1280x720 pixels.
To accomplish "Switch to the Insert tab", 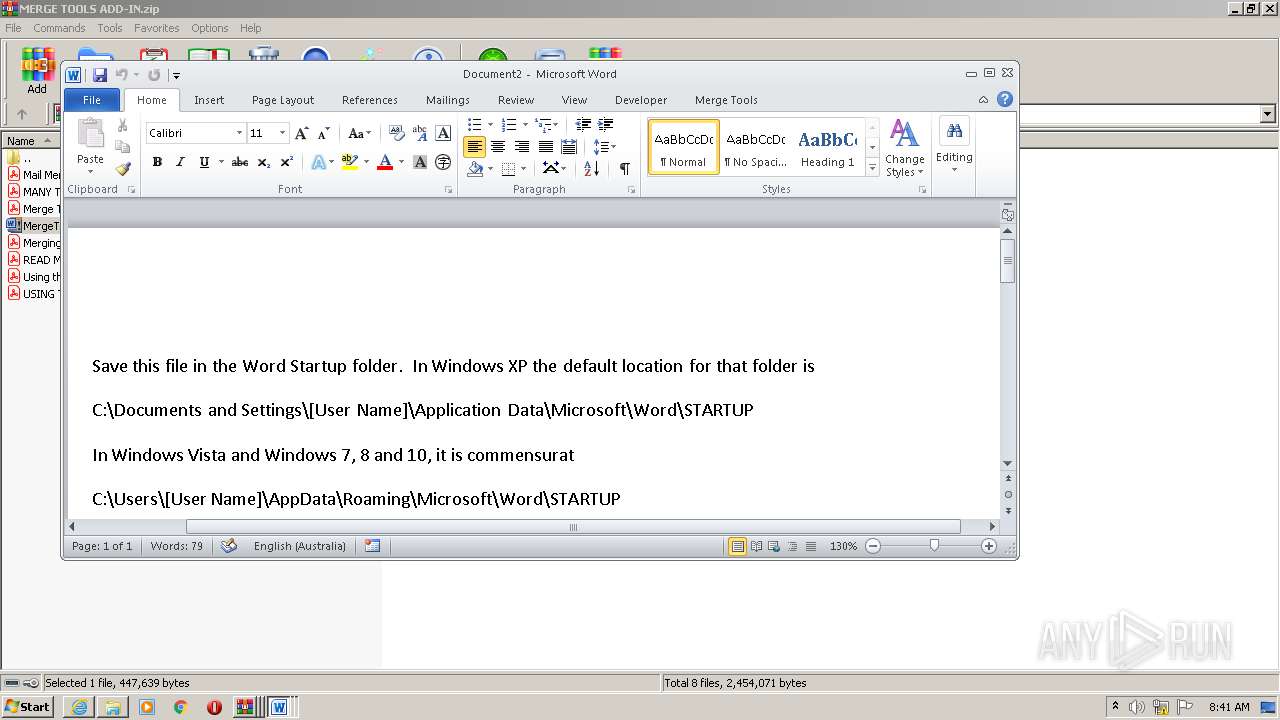I will [x=209, y=100].
